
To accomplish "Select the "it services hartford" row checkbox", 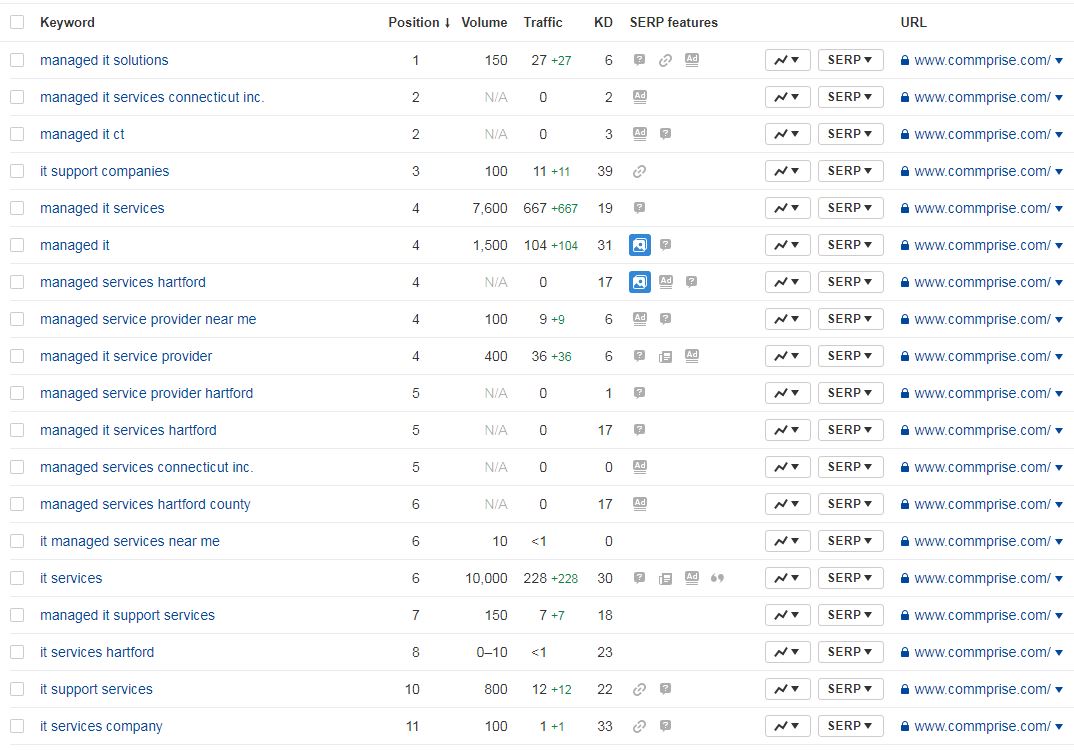I will tap(17, 652).
